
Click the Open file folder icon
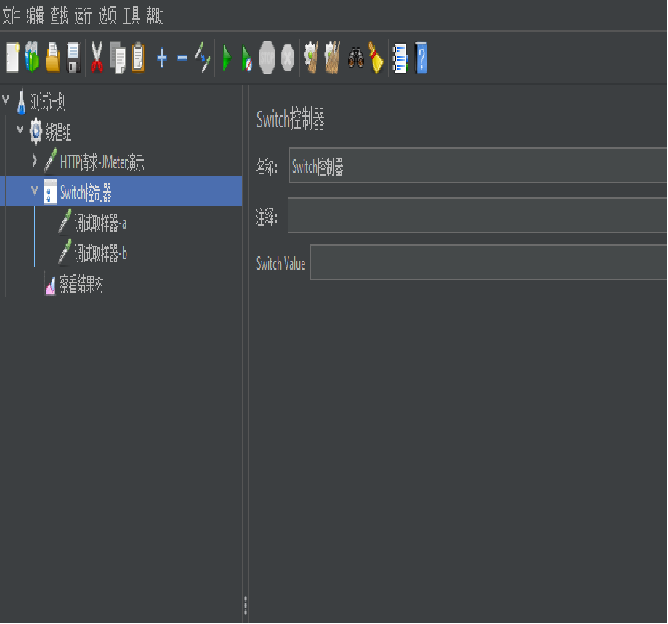click(x=53, y=58)
